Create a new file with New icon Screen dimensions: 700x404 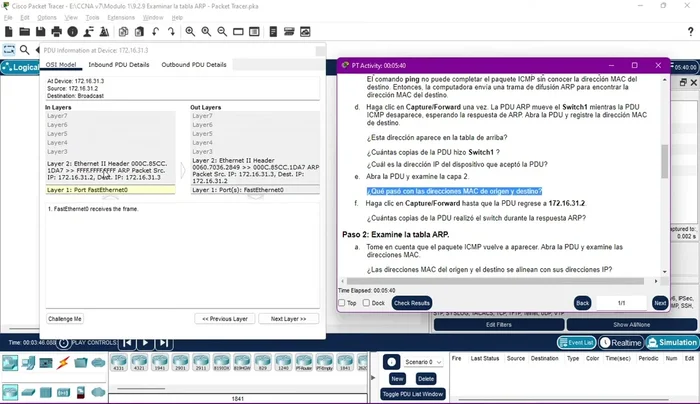[8, 32]
